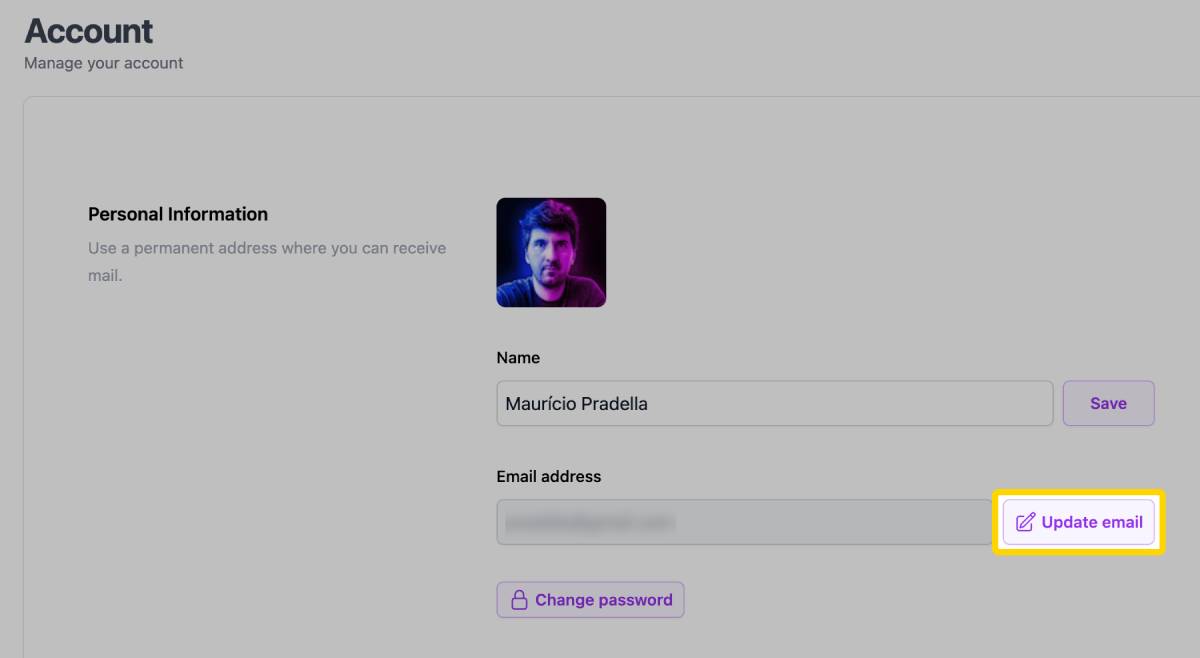
Task: Click the Change password control
Action: (590, 599)
